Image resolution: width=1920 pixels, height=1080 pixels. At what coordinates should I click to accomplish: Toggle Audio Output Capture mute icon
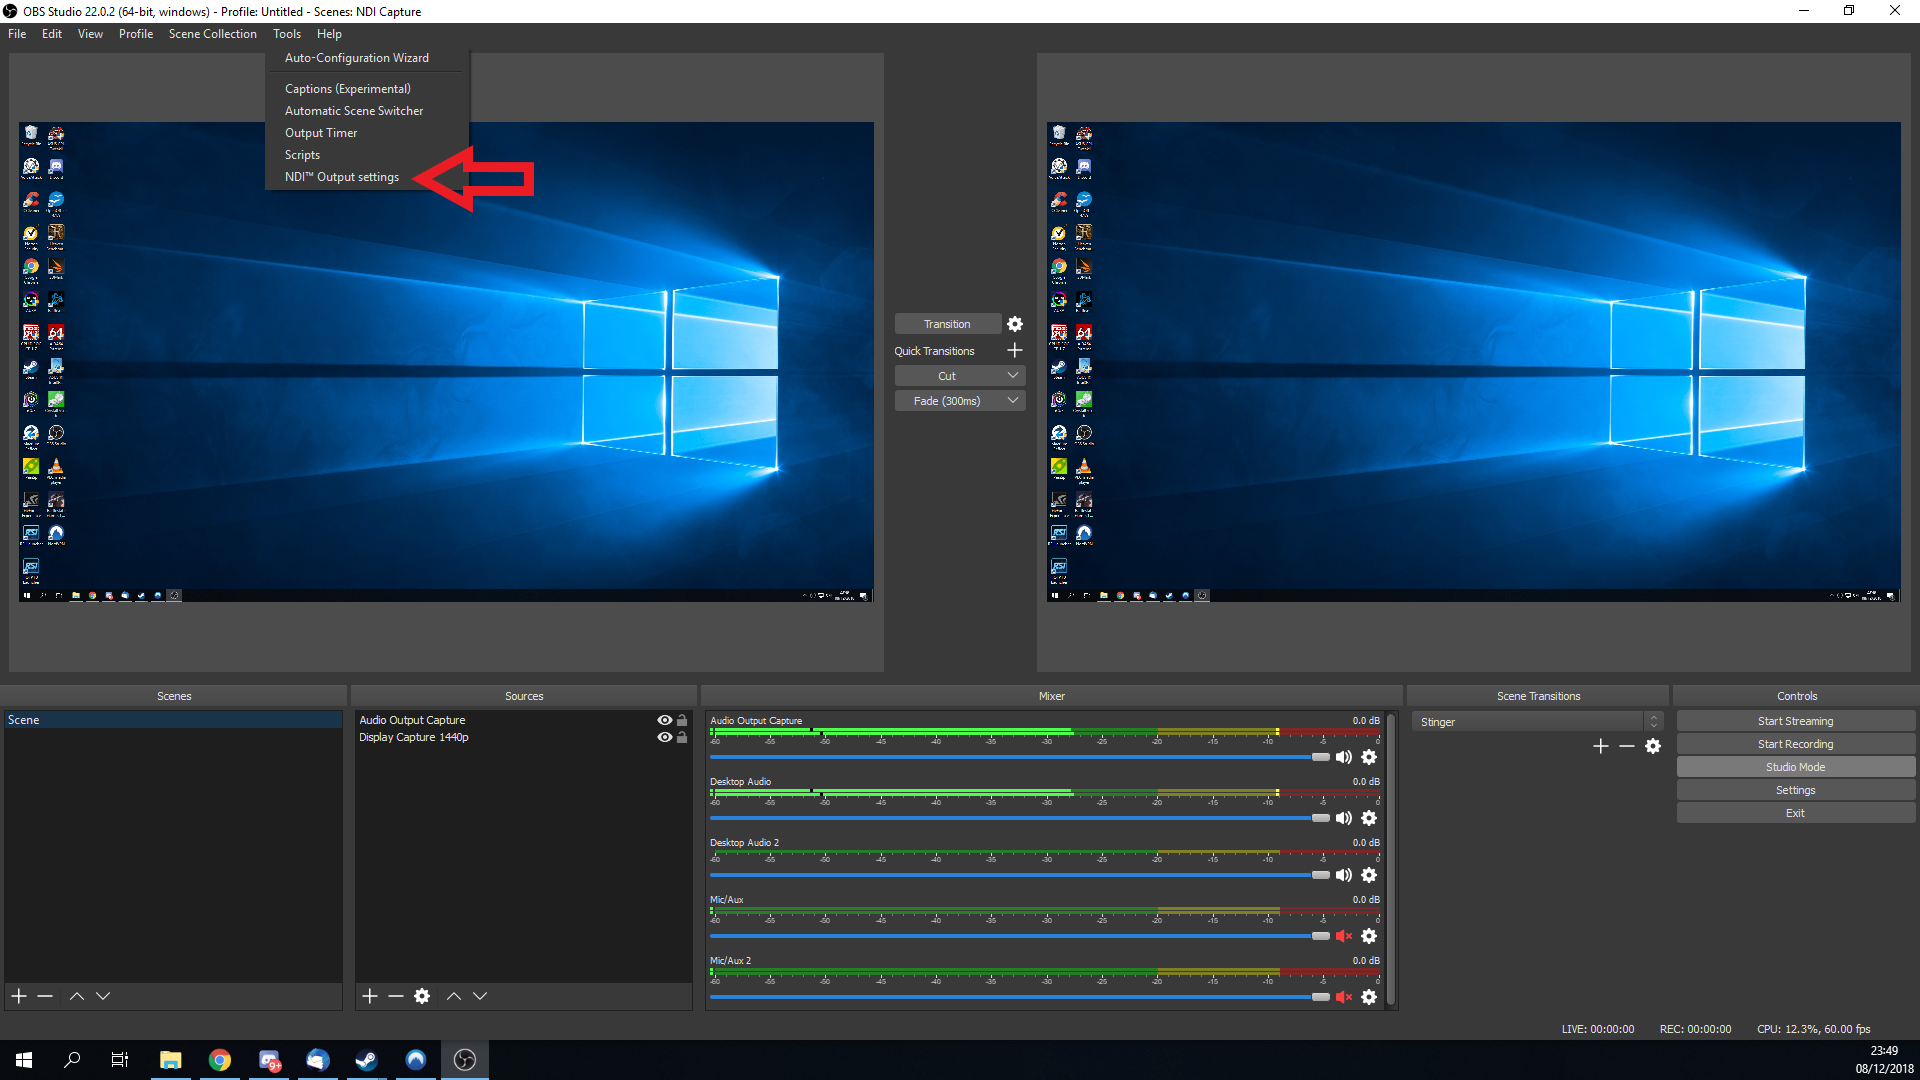[1344, 757]
